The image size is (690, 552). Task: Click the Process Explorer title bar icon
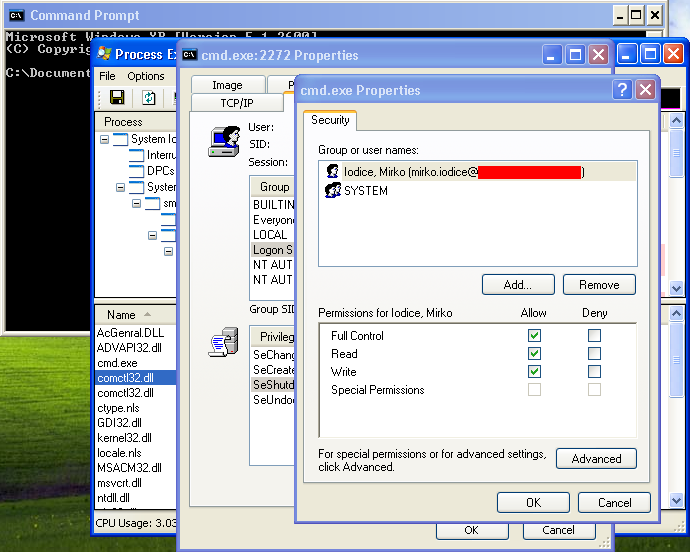tap(104, 54)
